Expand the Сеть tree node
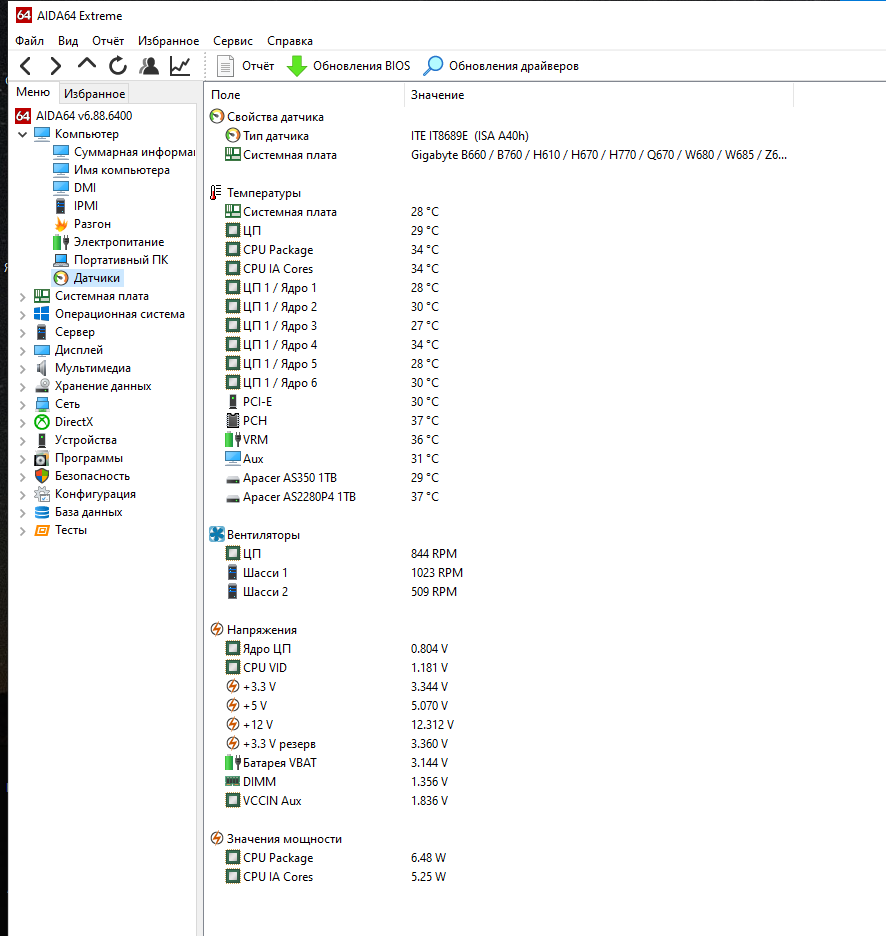The height and width of the screenshot is (936, 886). [23, 405]
